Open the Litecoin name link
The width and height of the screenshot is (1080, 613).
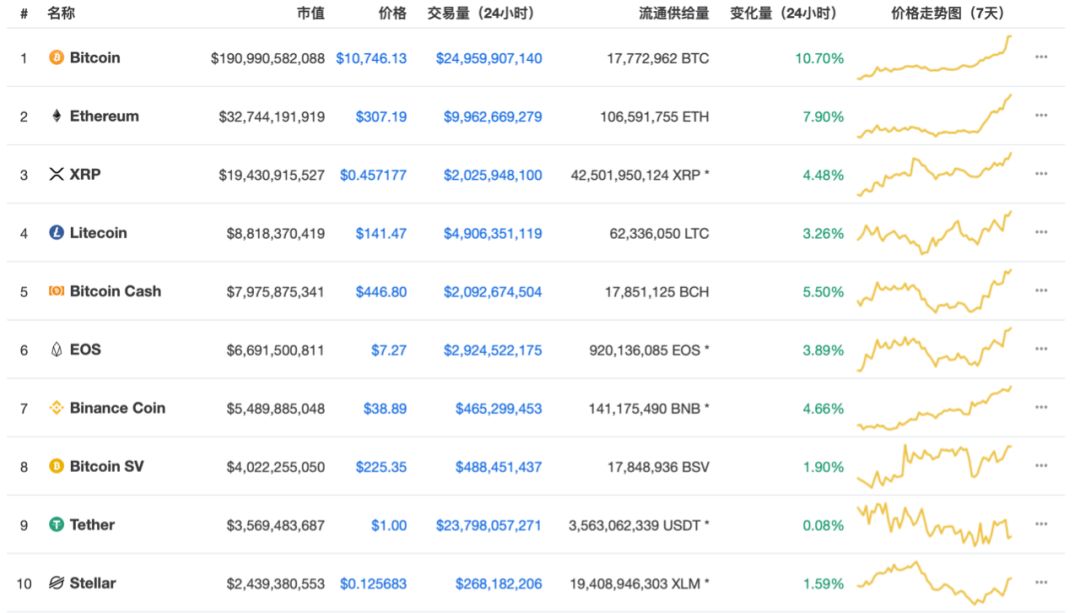(x=98, y=233)
